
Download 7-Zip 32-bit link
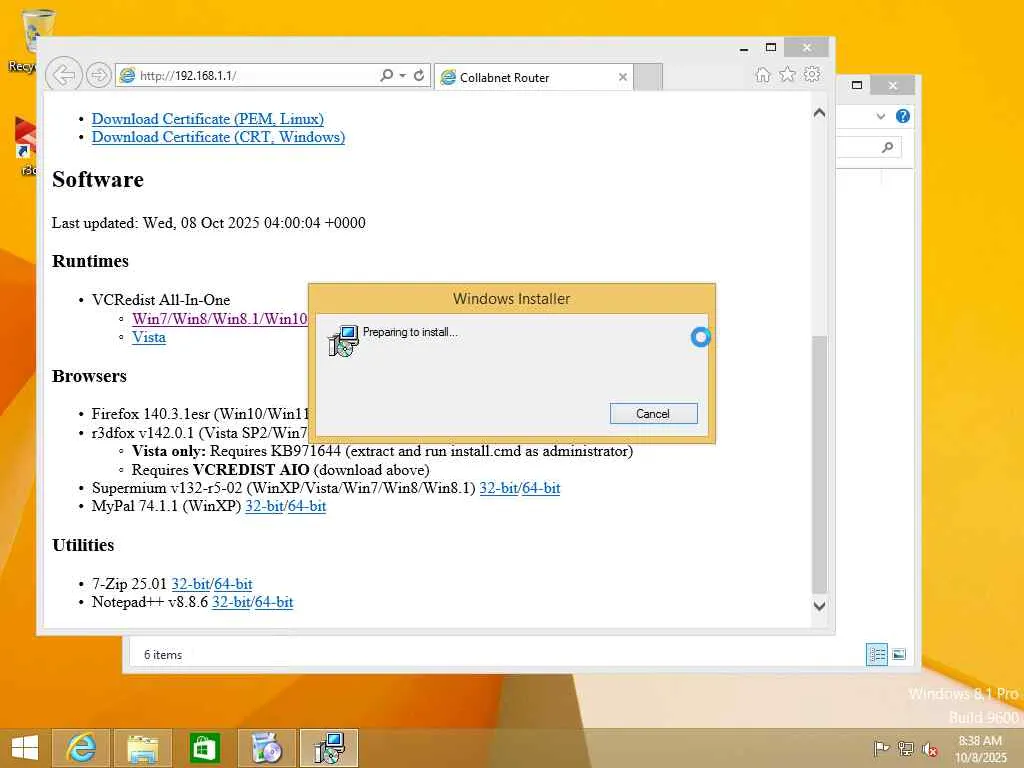tap(191, 584)
